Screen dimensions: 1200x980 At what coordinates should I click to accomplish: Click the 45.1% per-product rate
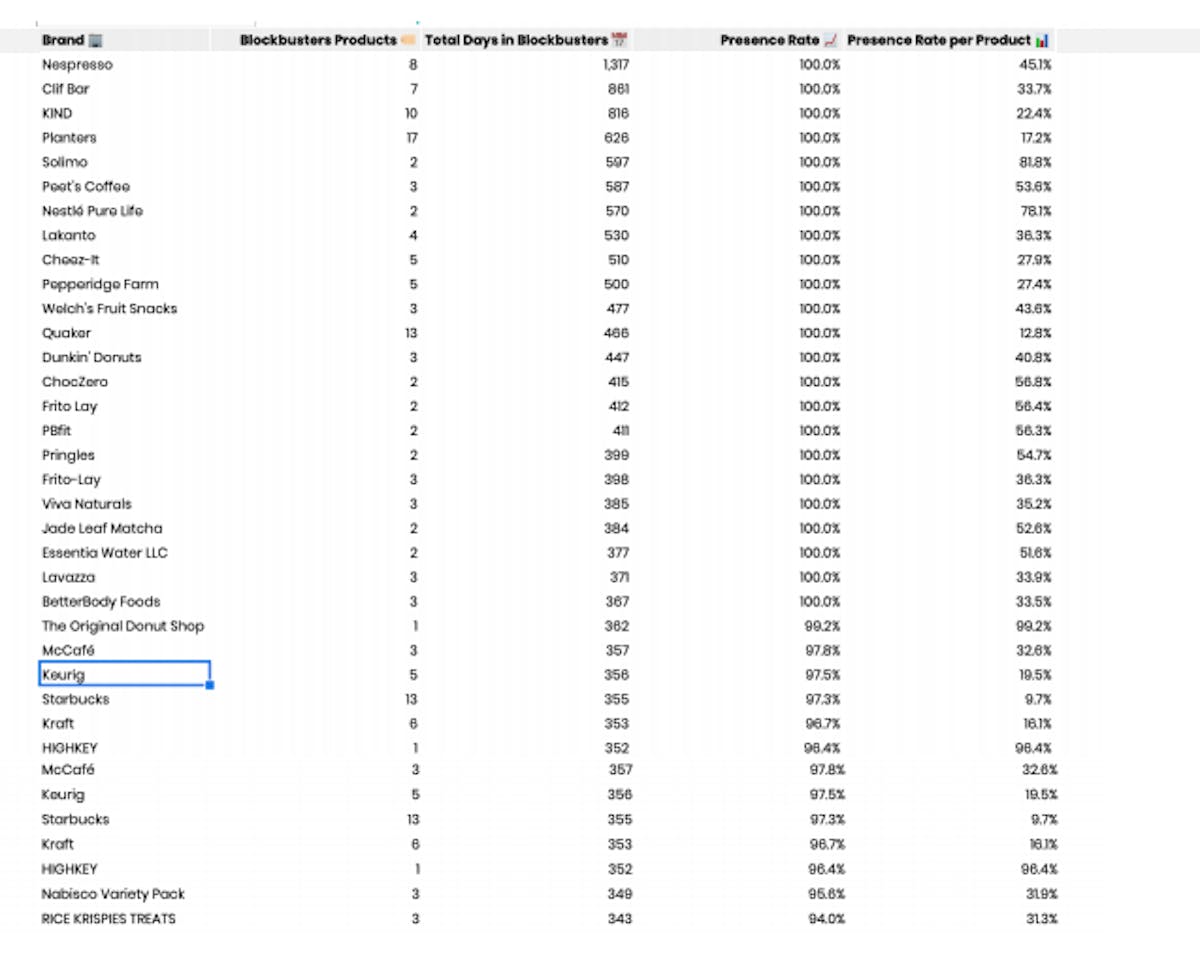(1035, 65)
